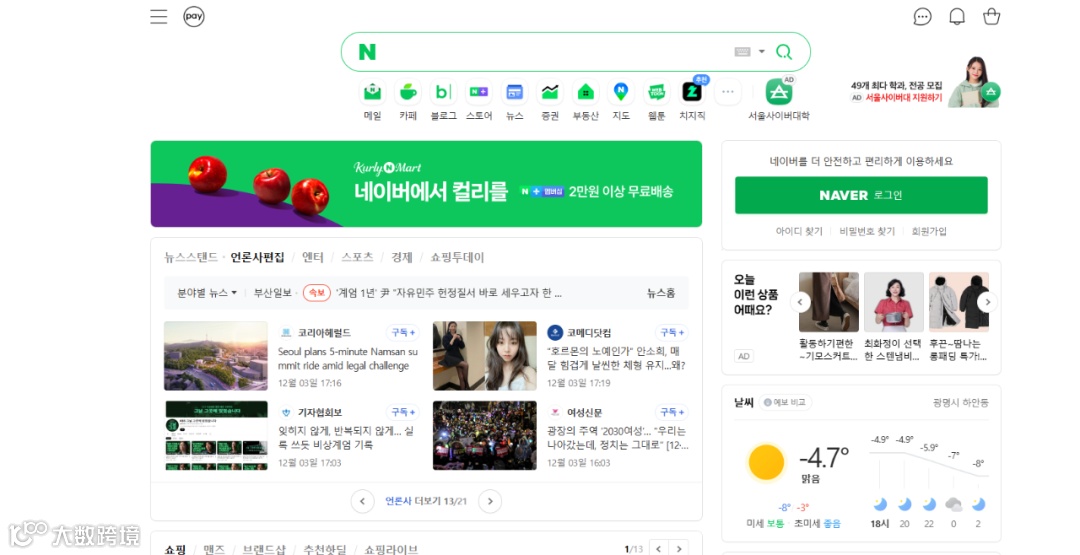Open the 메일 mail shortcut
Viewport: 1080px width, 555px height.
[x=372, y=100]
